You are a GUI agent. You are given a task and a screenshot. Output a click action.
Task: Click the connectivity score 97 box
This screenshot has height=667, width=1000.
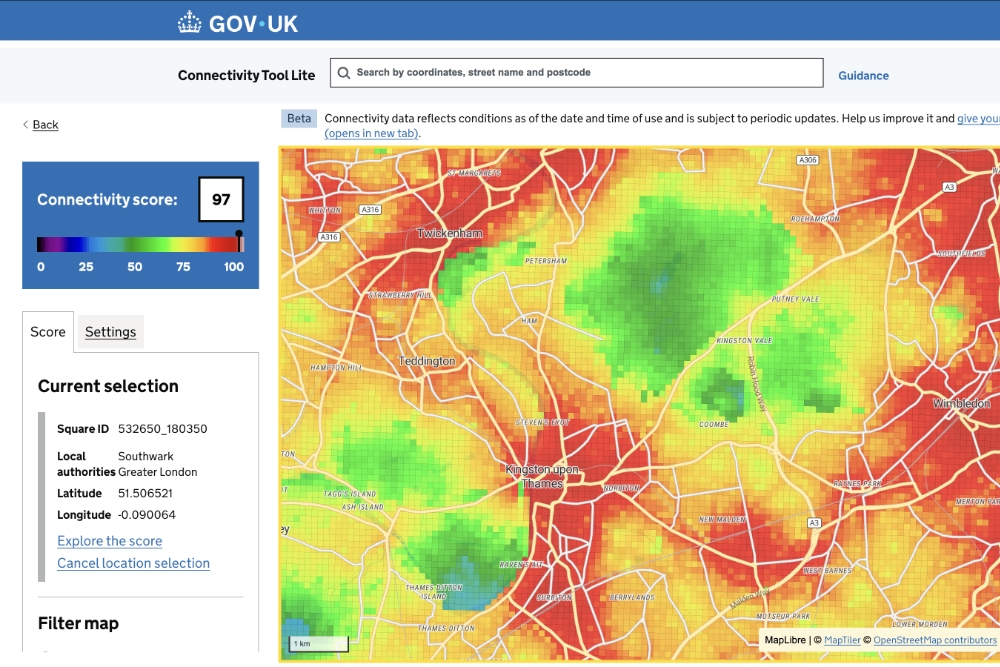point(221,199)
